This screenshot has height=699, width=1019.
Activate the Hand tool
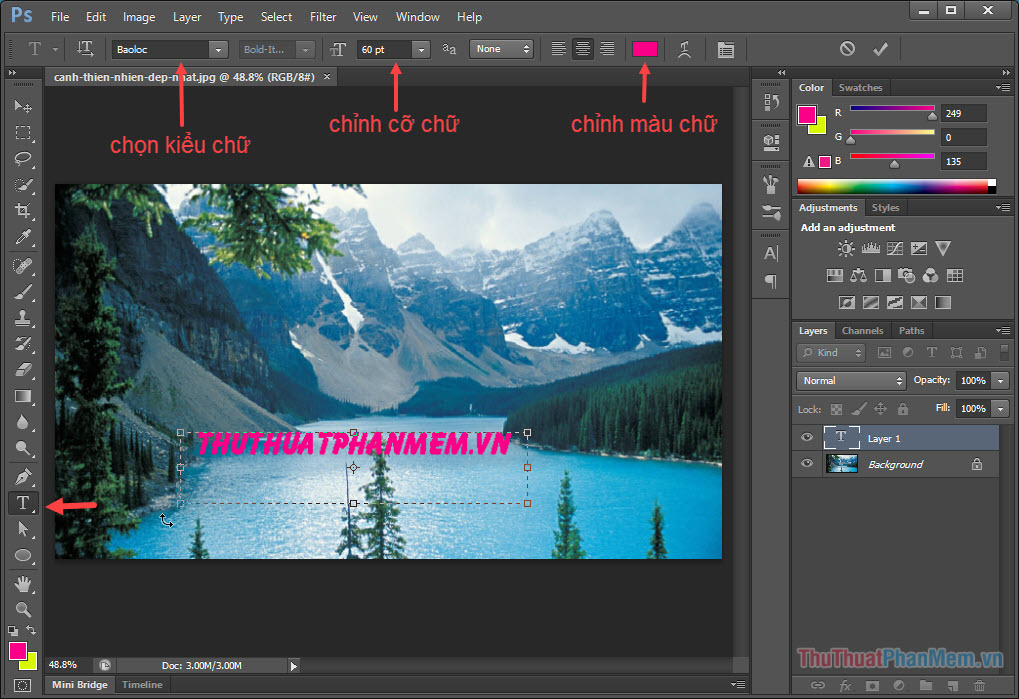(x=22, y=584)
